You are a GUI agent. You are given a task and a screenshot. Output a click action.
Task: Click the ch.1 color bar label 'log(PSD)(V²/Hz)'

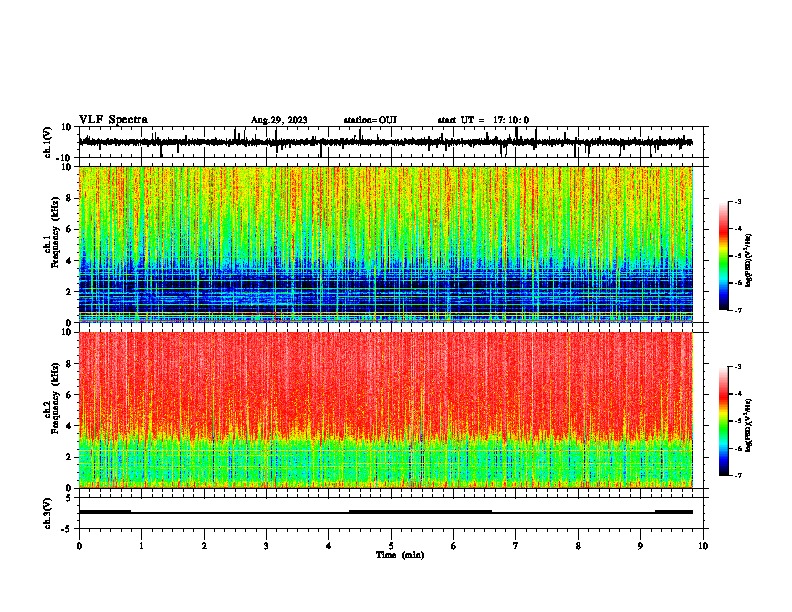coord(748,261)
